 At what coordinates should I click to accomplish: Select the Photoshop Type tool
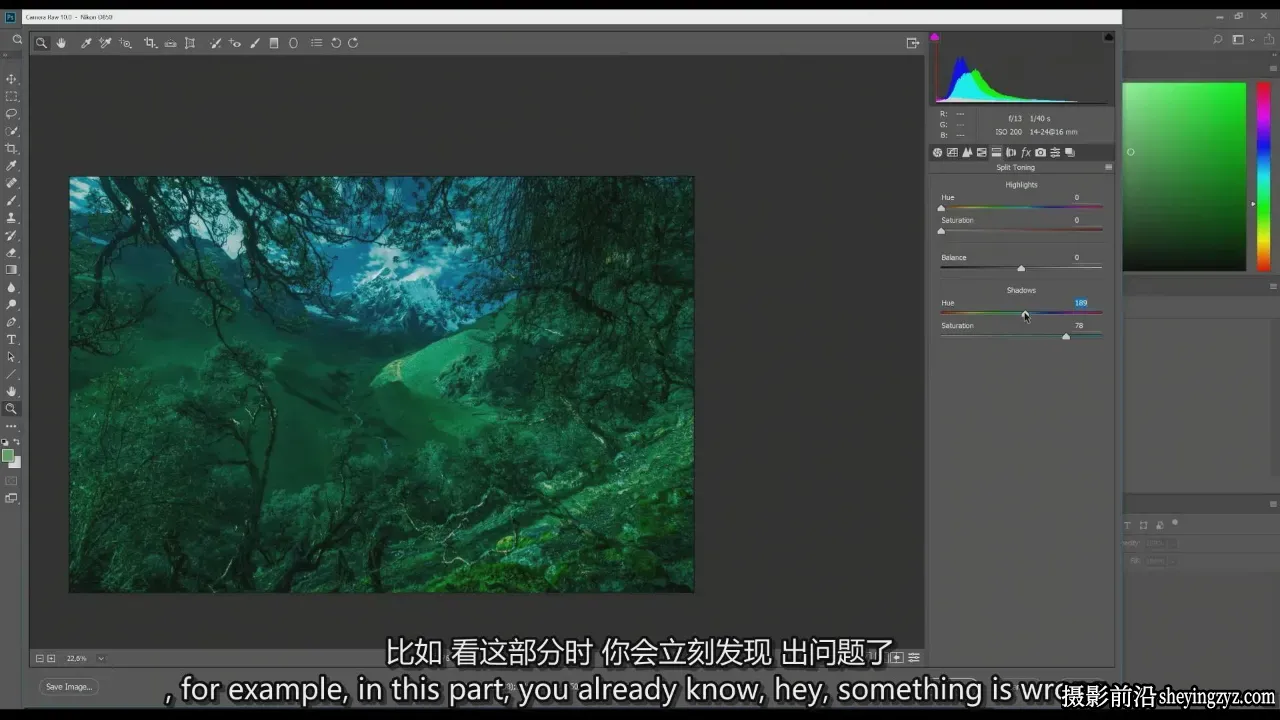pyautogui.click(x=12, y=340)
